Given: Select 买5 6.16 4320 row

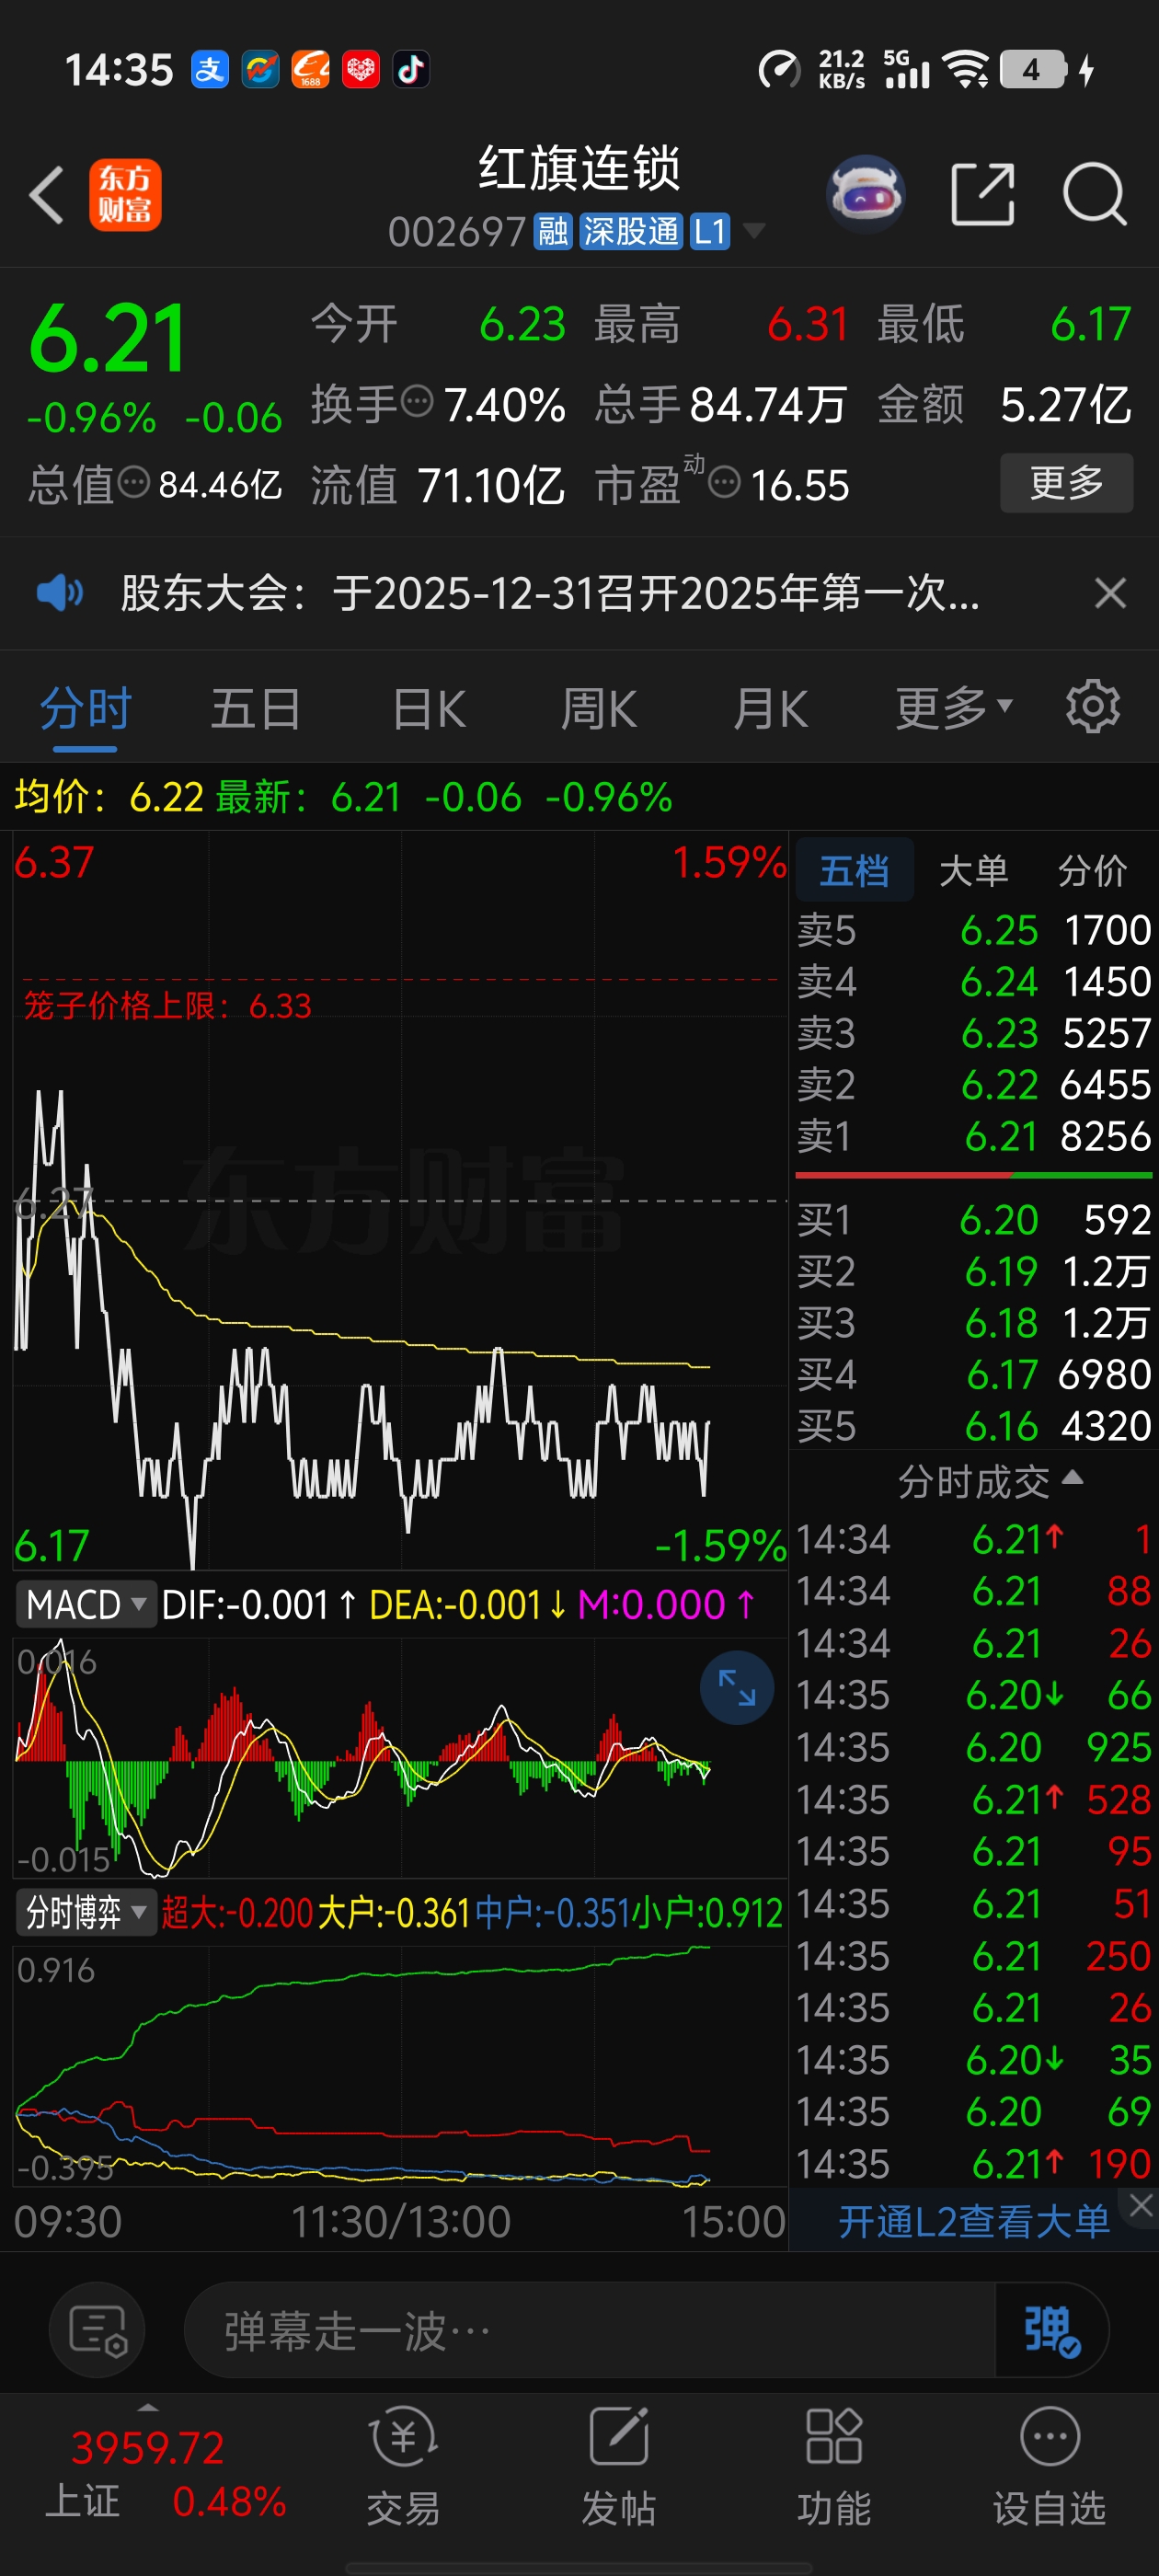Looking at the screenshot, I should pos(974,1426).
